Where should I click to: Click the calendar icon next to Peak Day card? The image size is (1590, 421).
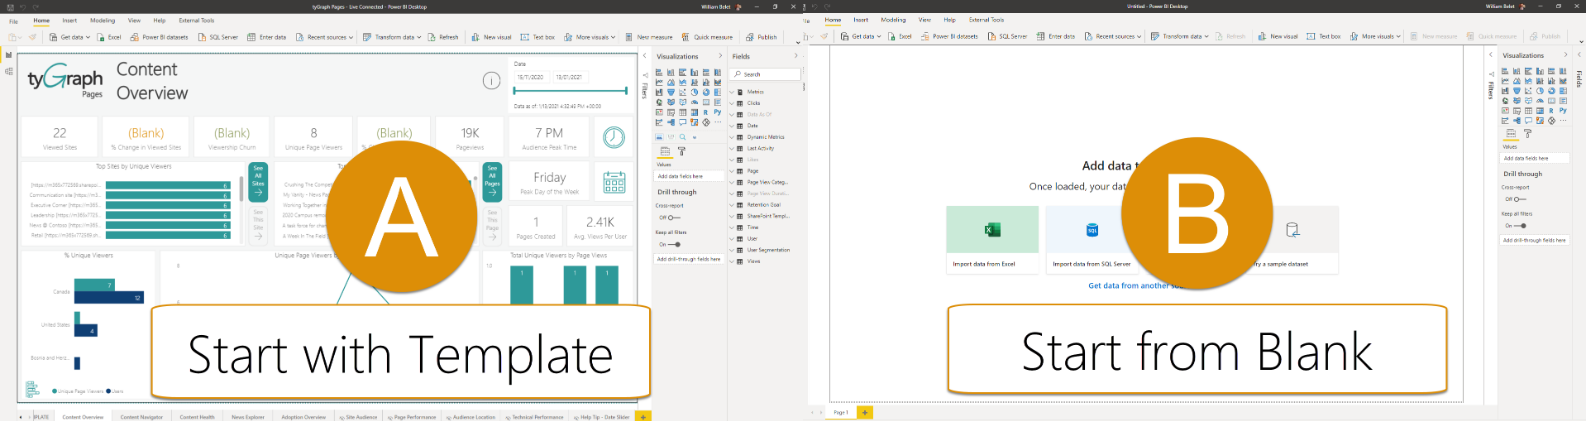pos(614,182)
